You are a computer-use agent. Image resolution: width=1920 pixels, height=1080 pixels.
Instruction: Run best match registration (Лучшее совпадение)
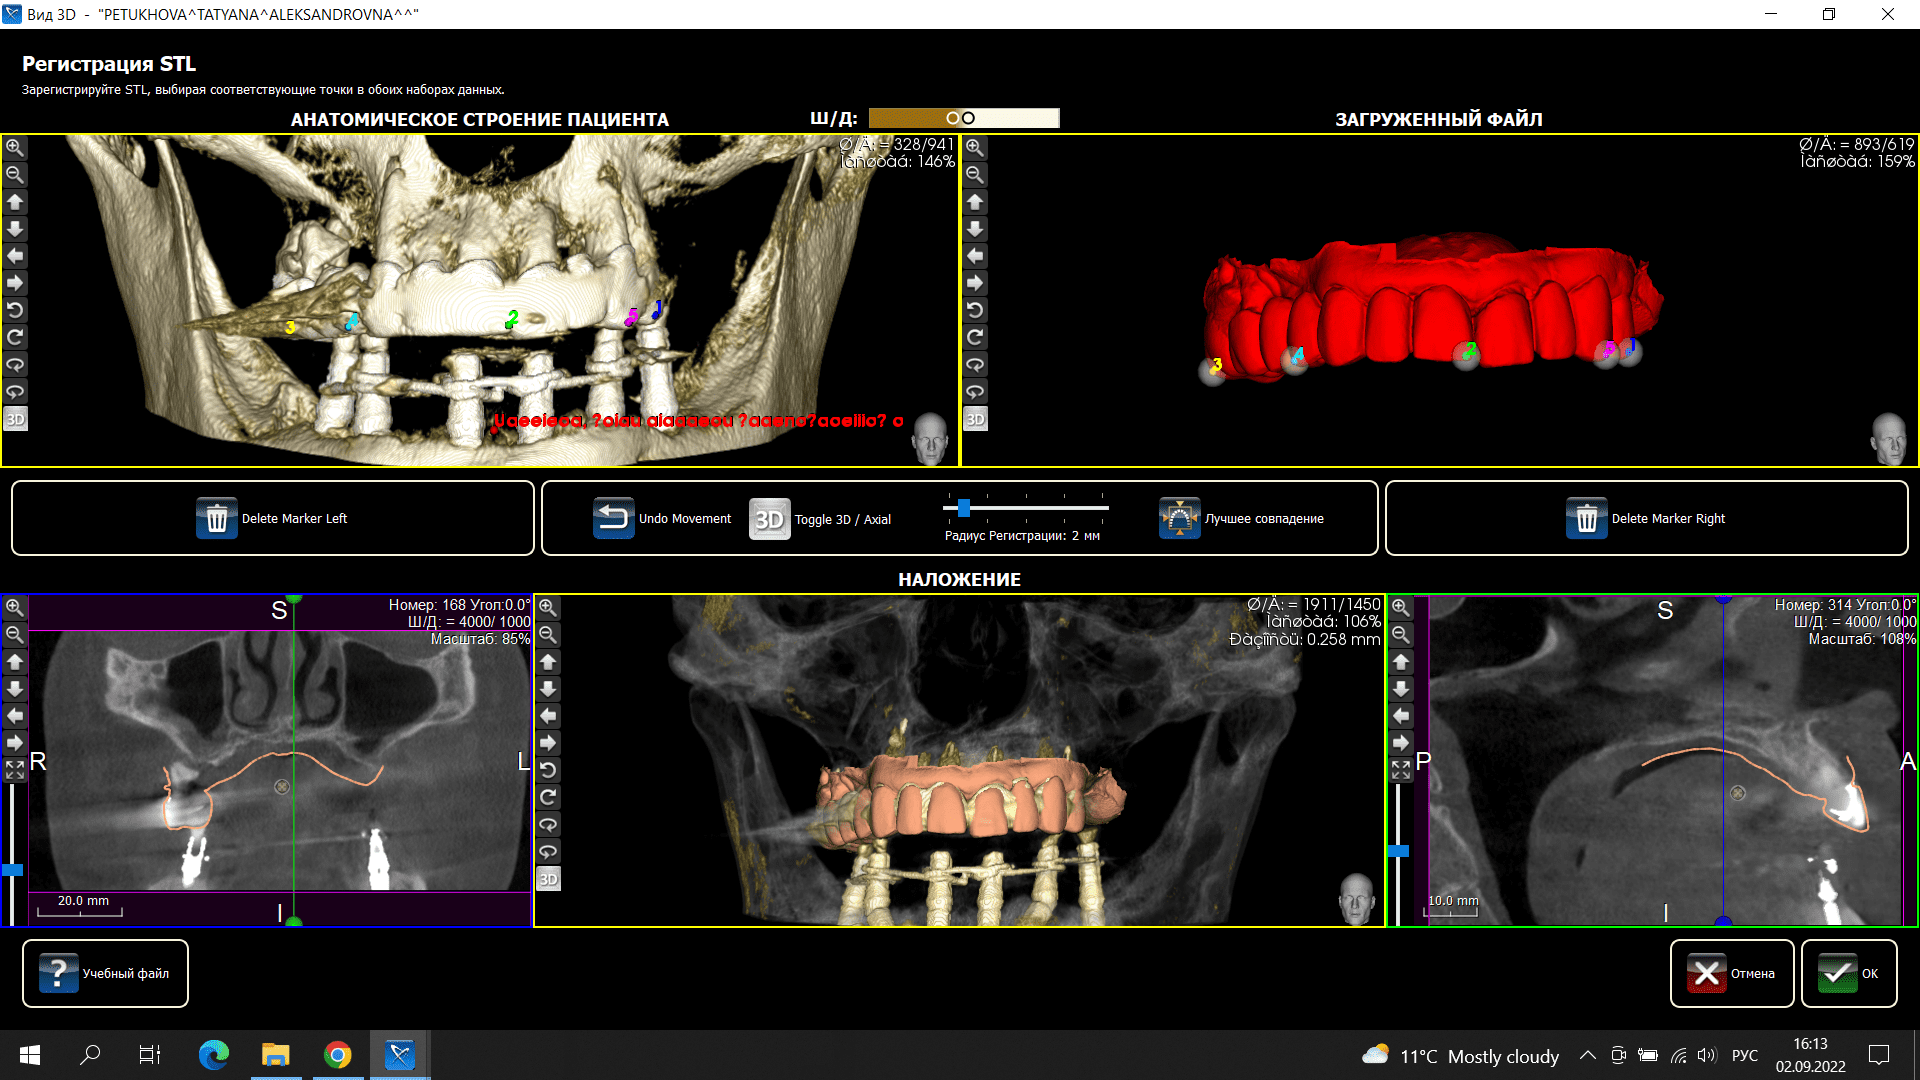[x=1179, y=519]
